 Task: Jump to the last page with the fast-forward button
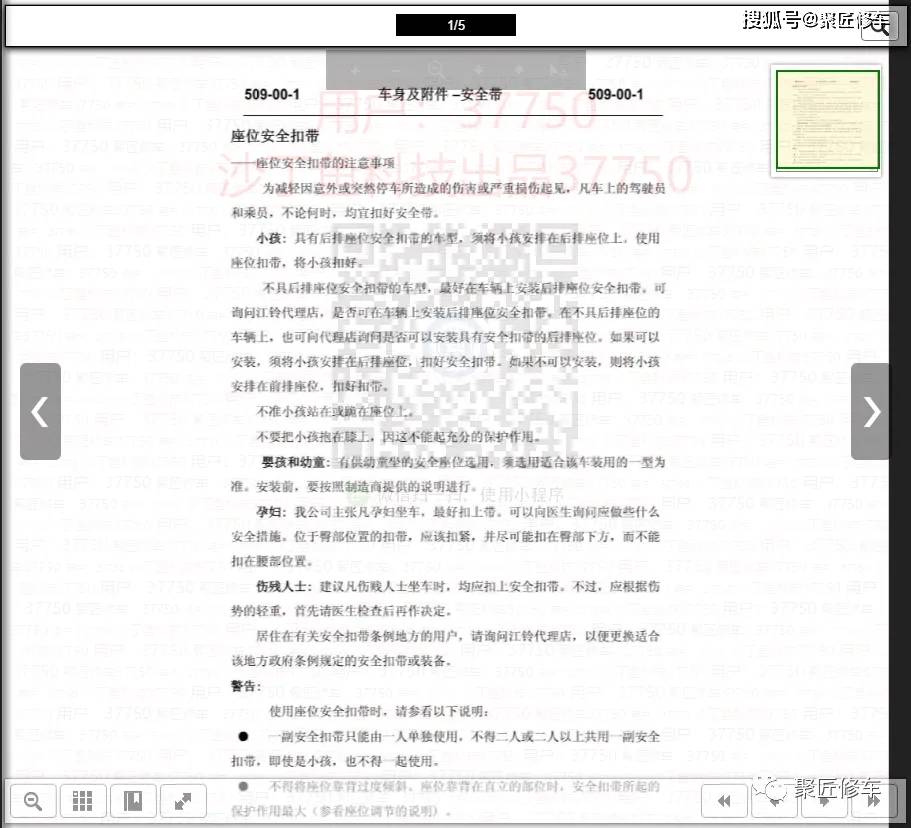[873, 801]
